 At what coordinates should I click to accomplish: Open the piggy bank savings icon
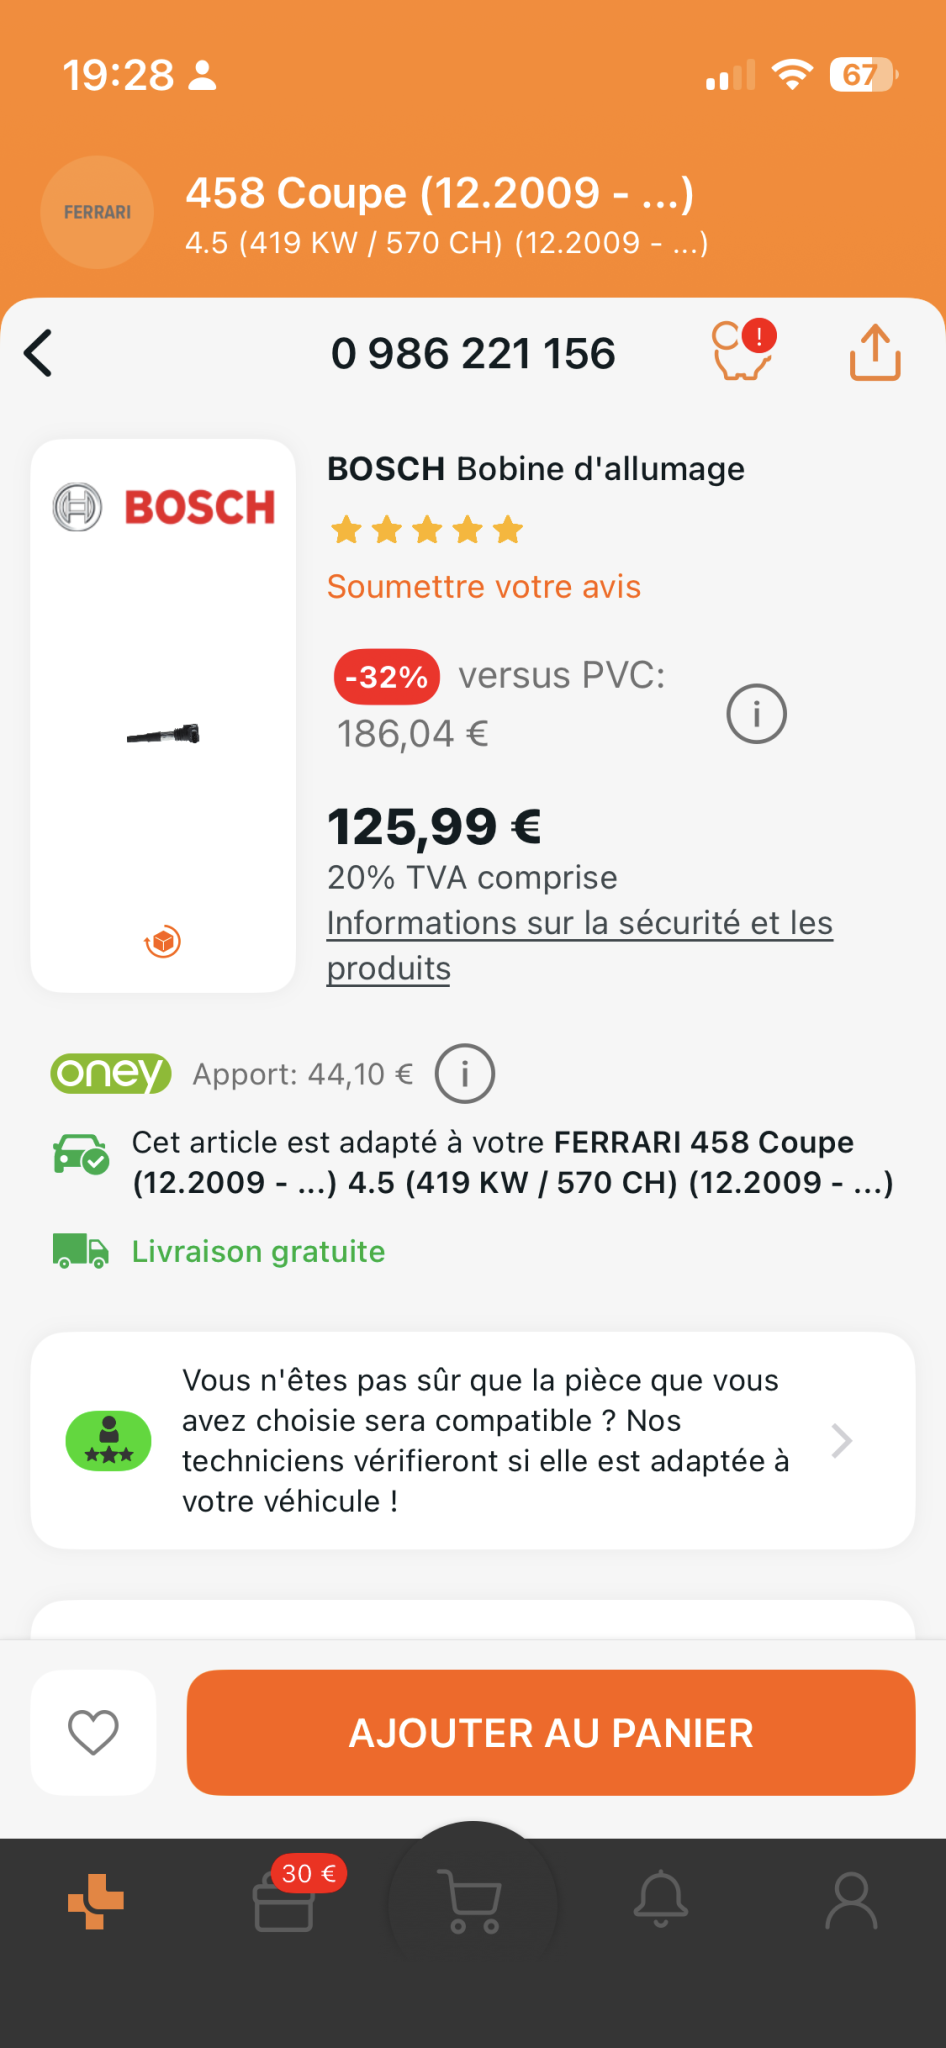pos(743,351)
